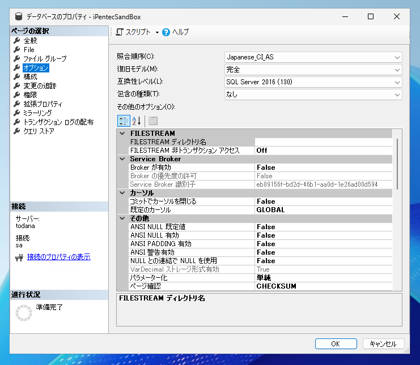The height and width of the screenshot is (365, 420).
Task: Select the オプション page
Action: (36, 68)
